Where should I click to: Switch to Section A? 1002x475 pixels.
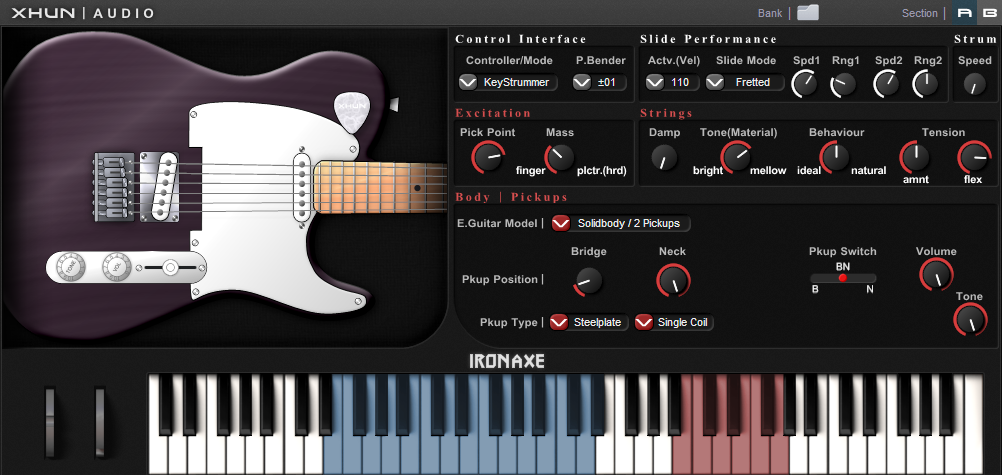click(964, 13)
